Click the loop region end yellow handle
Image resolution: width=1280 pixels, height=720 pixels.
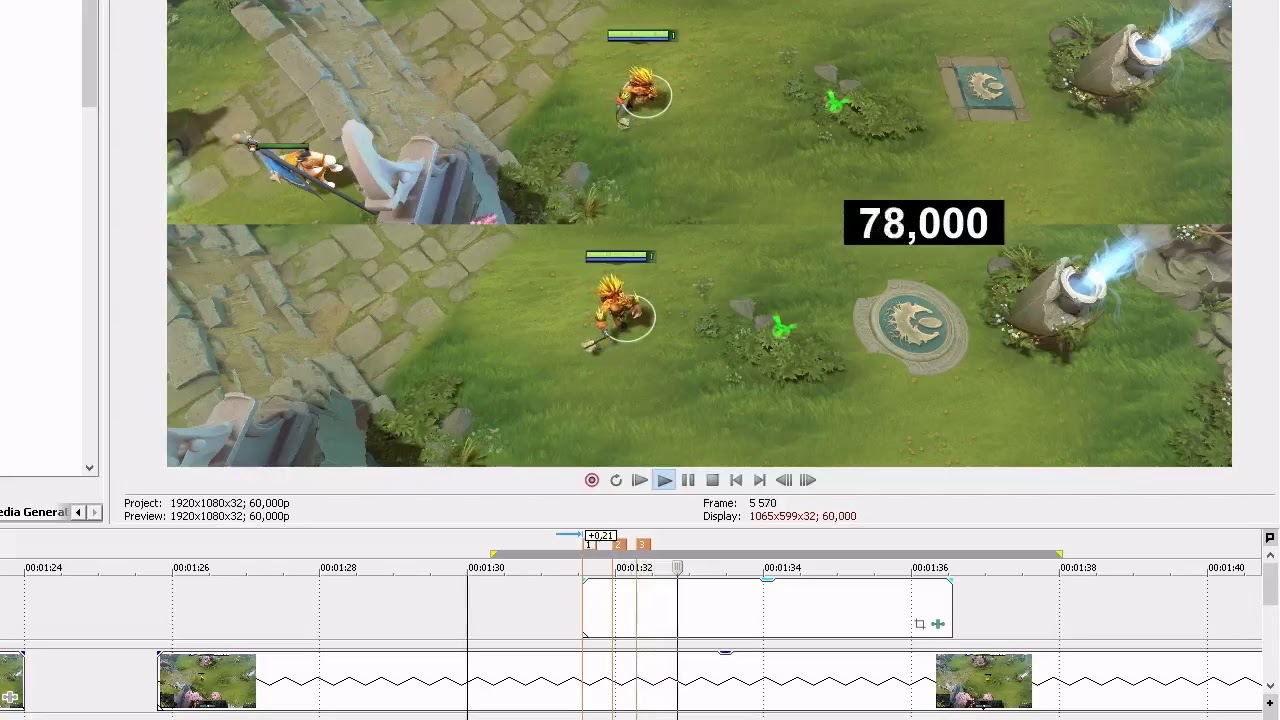(x=1059, y=553)
